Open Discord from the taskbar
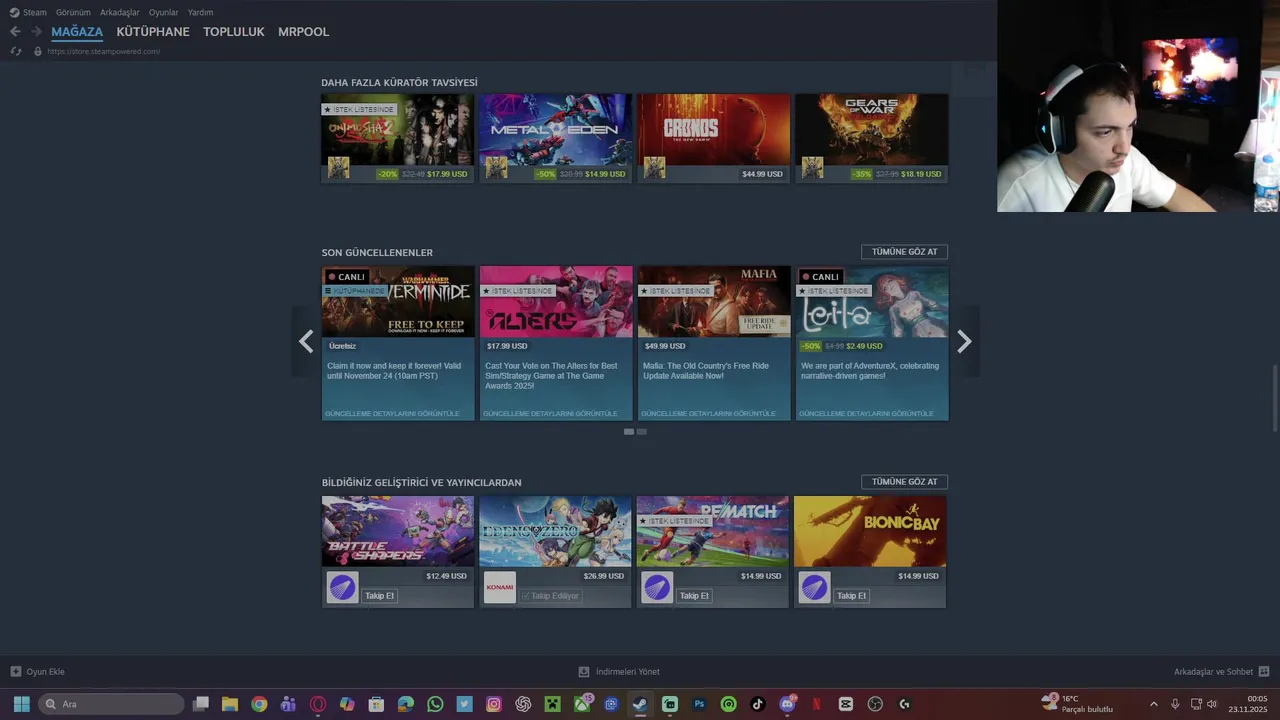 pos(787,704)
